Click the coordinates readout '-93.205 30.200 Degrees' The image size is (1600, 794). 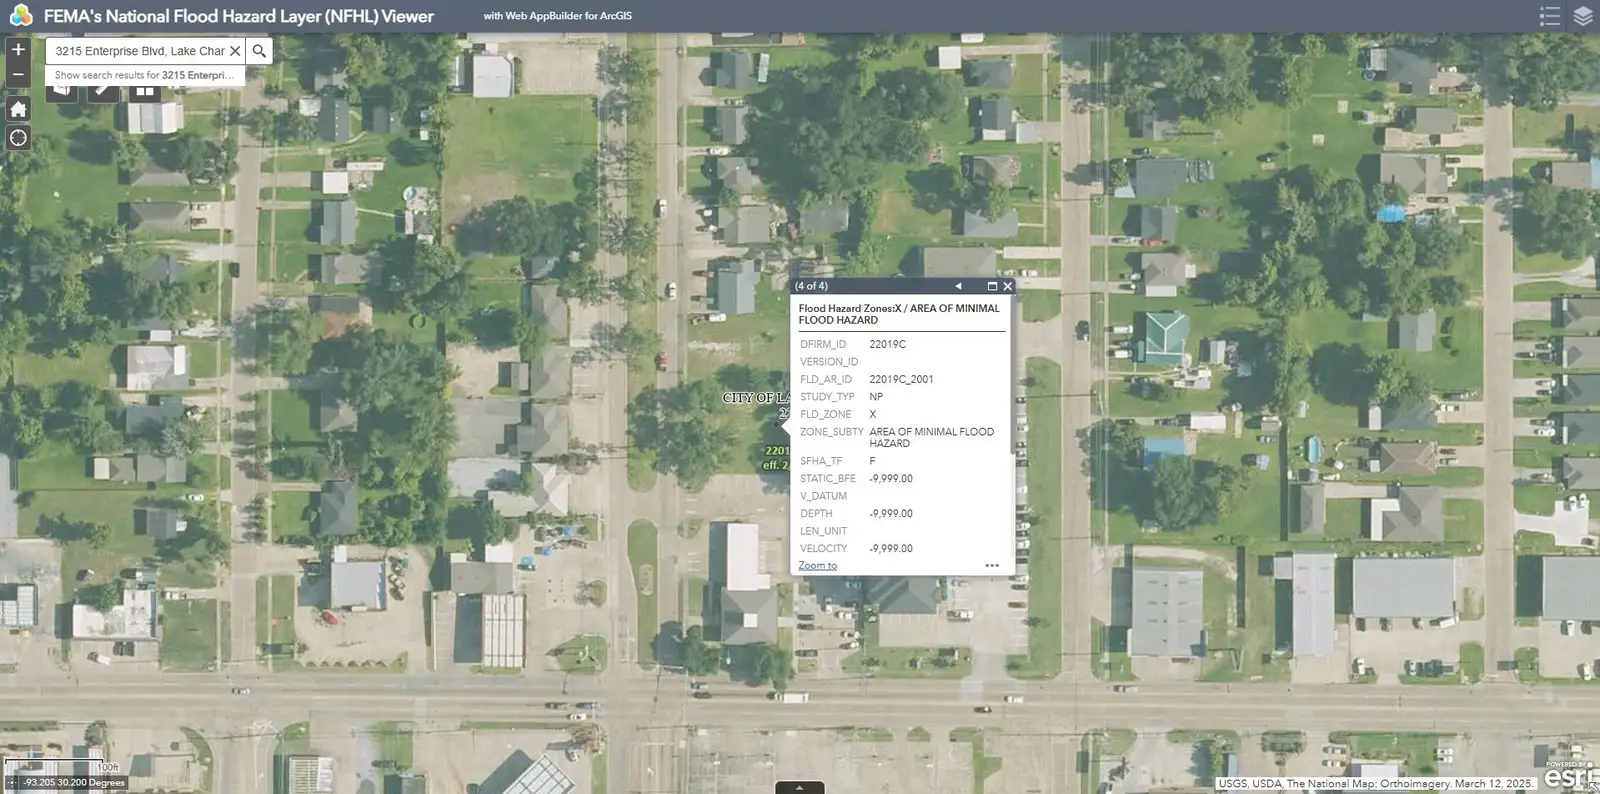[74, 783]
